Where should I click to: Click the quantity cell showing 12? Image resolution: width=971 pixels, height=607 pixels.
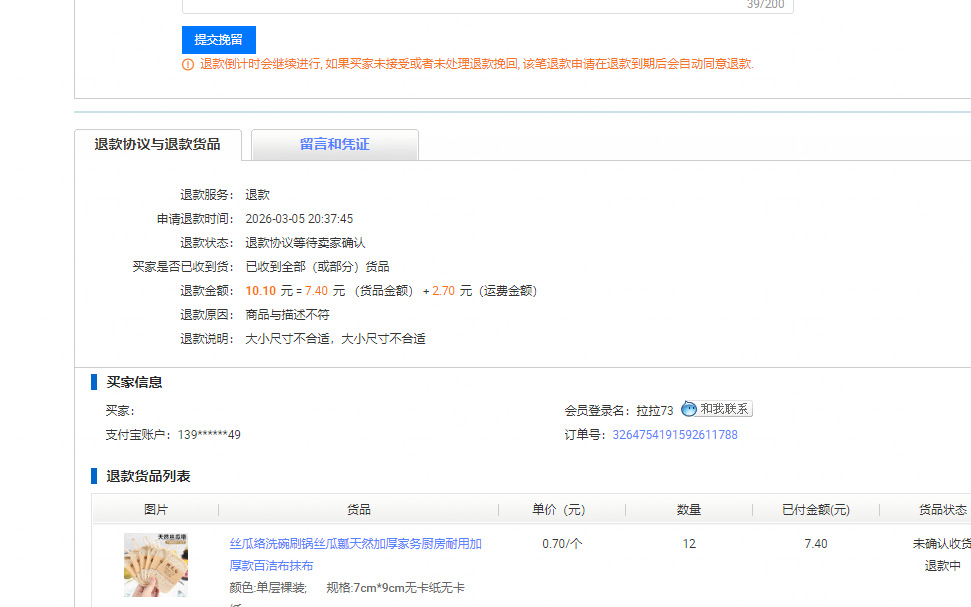point(689,544)
